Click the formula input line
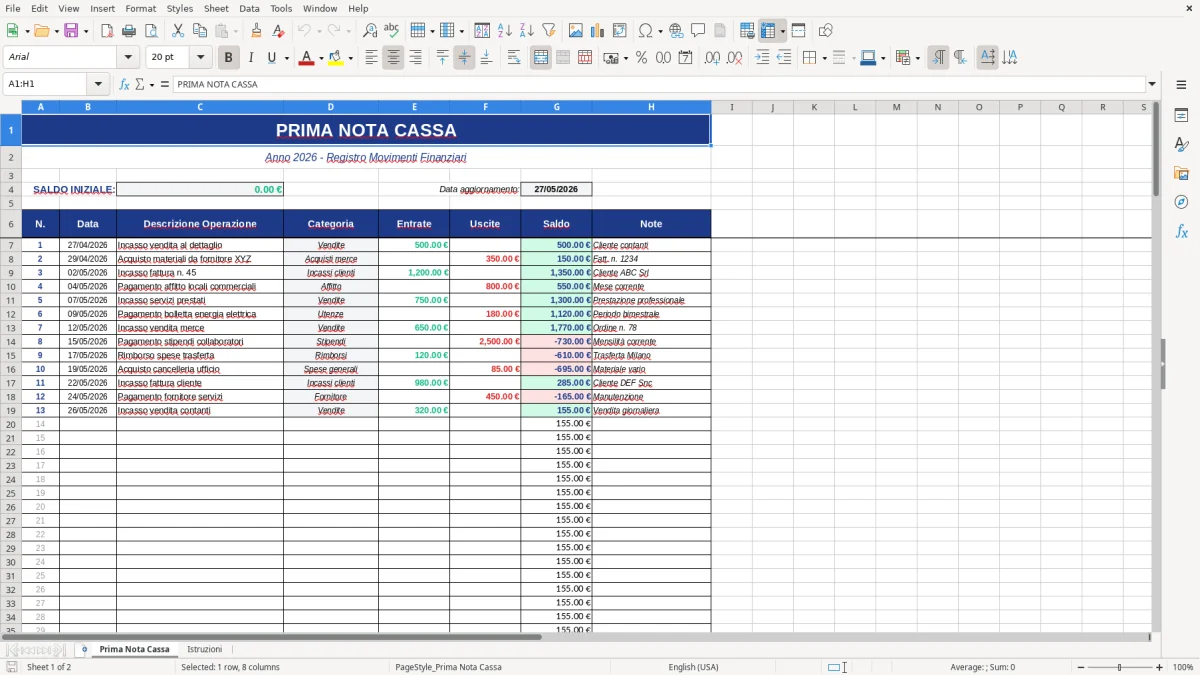Image resolution: width=1200 pixels, height=675 pixels. tap(660, 85)
